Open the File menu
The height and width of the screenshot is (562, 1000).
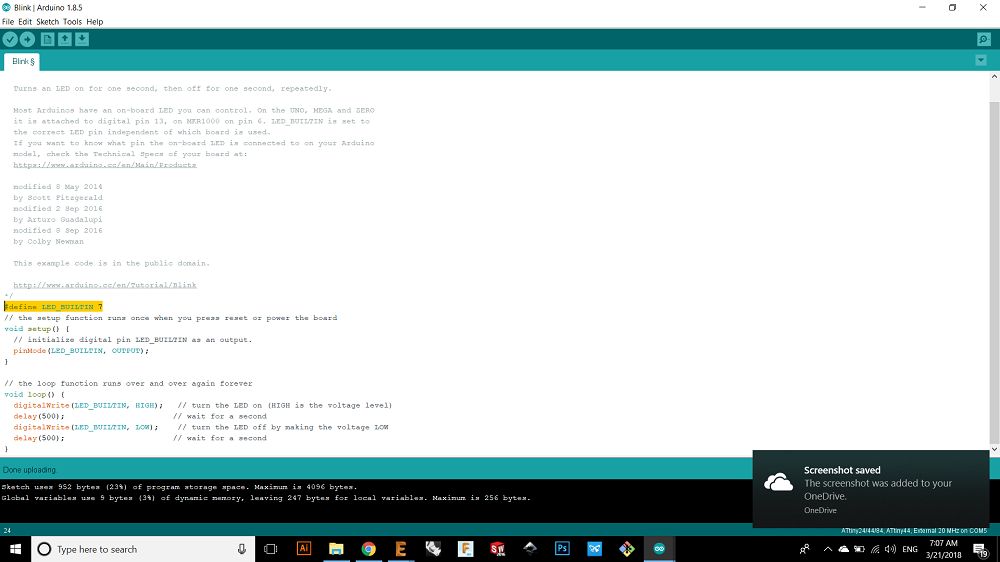pos(8,22)
